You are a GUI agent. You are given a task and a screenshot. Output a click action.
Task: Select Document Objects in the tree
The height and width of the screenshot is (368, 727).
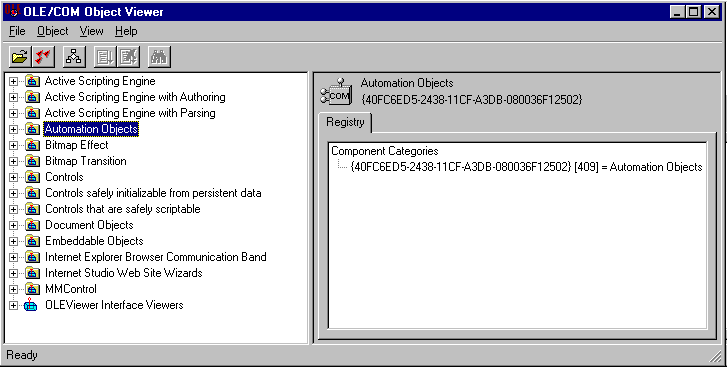click(89, 225)
